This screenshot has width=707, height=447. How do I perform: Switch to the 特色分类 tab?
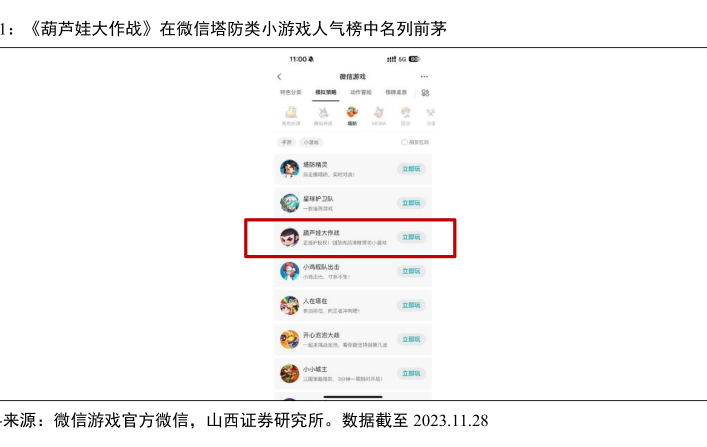pos(291,92)
